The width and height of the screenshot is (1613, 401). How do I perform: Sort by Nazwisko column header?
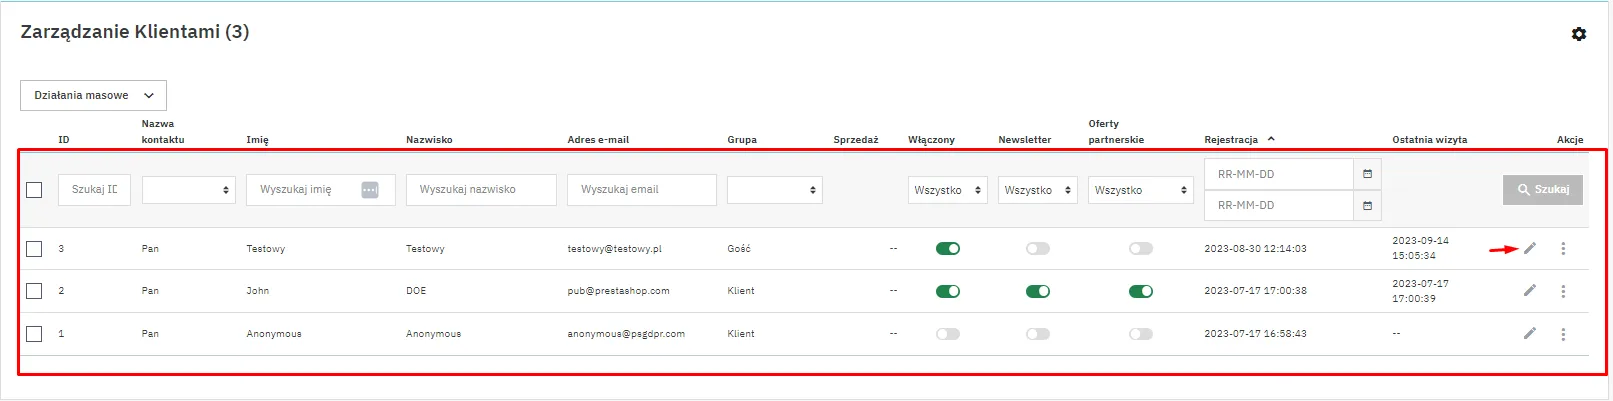[x=429, y=140]
